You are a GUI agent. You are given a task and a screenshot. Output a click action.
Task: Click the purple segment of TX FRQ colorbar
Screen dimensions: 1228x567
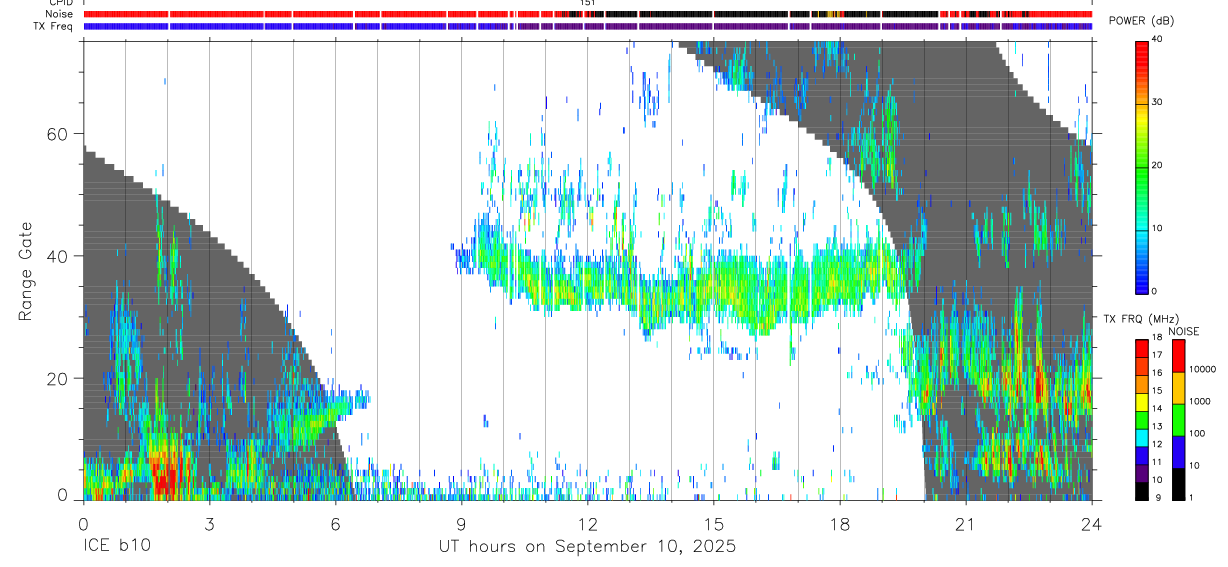tap(1141, 471)
